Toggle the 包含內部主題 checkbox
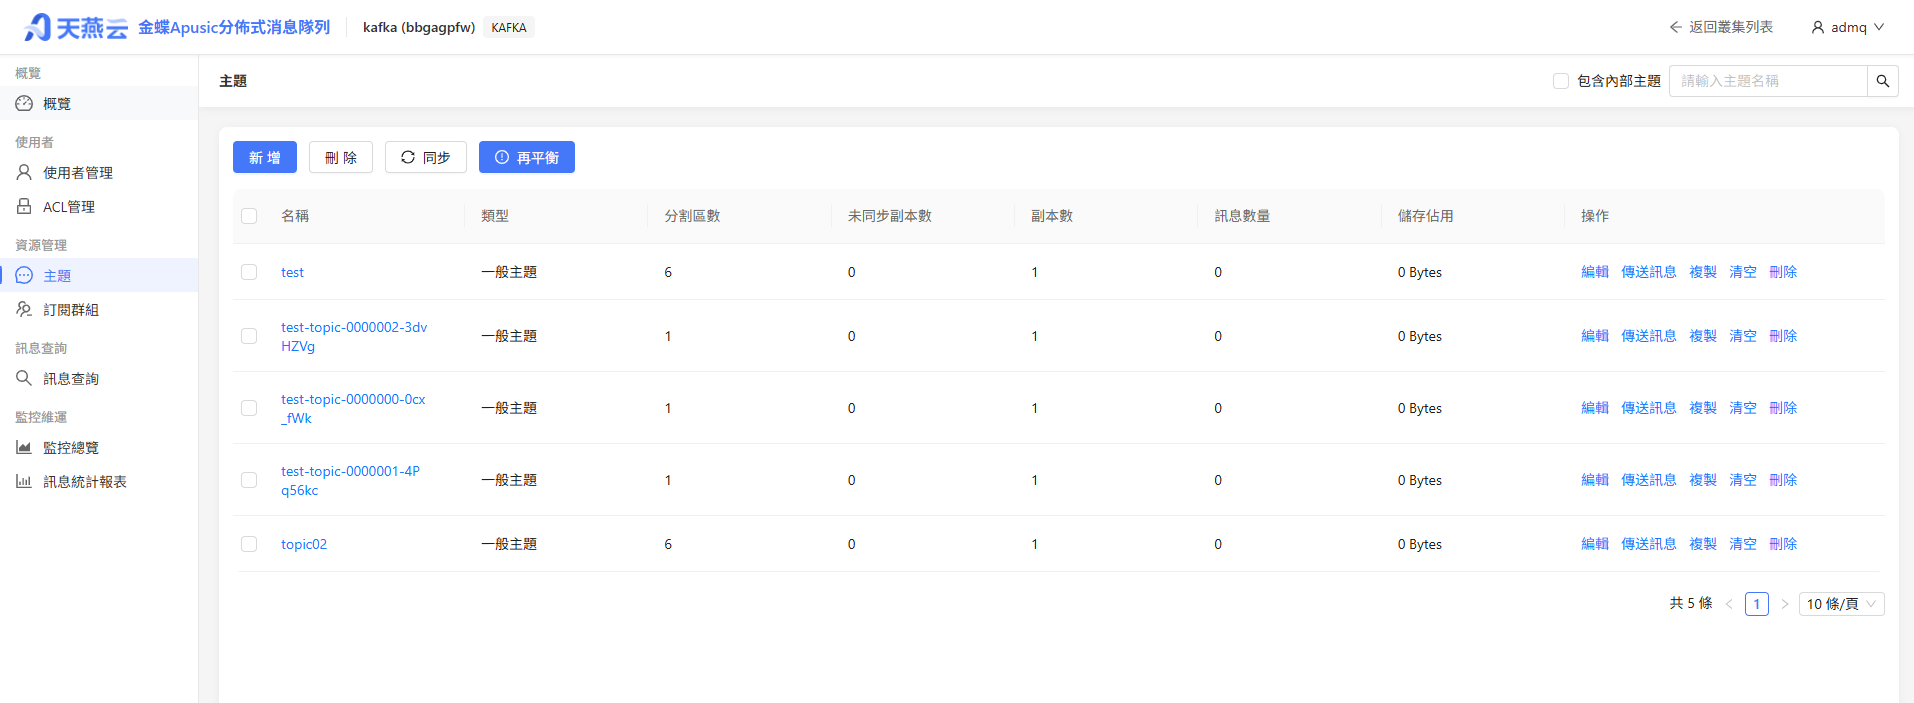This screenshot has height=703, width=1914. click(1561, 81)
